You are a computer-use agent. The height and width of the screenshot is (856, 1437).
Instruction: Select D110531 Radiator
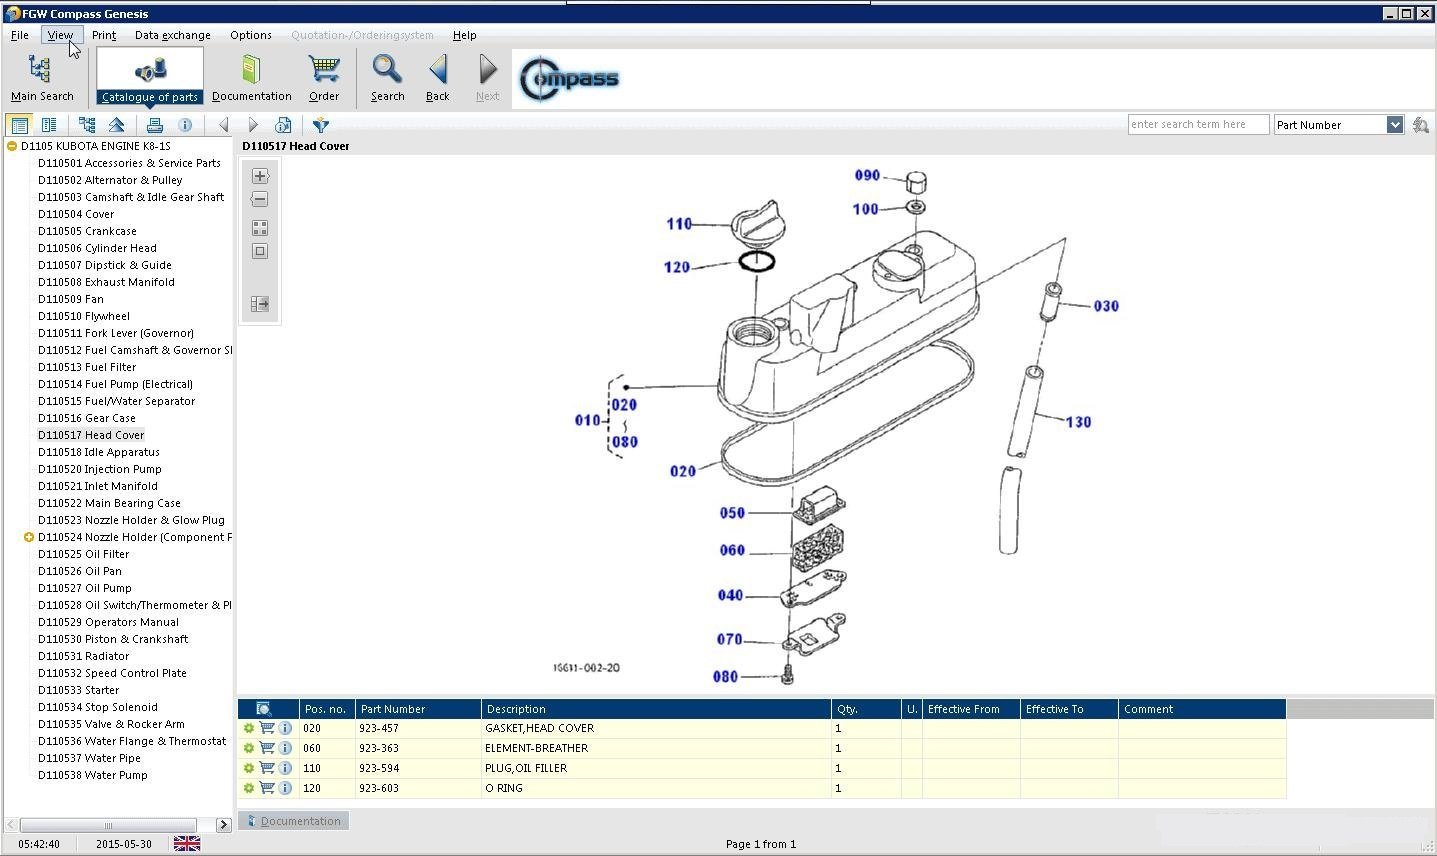84,656
